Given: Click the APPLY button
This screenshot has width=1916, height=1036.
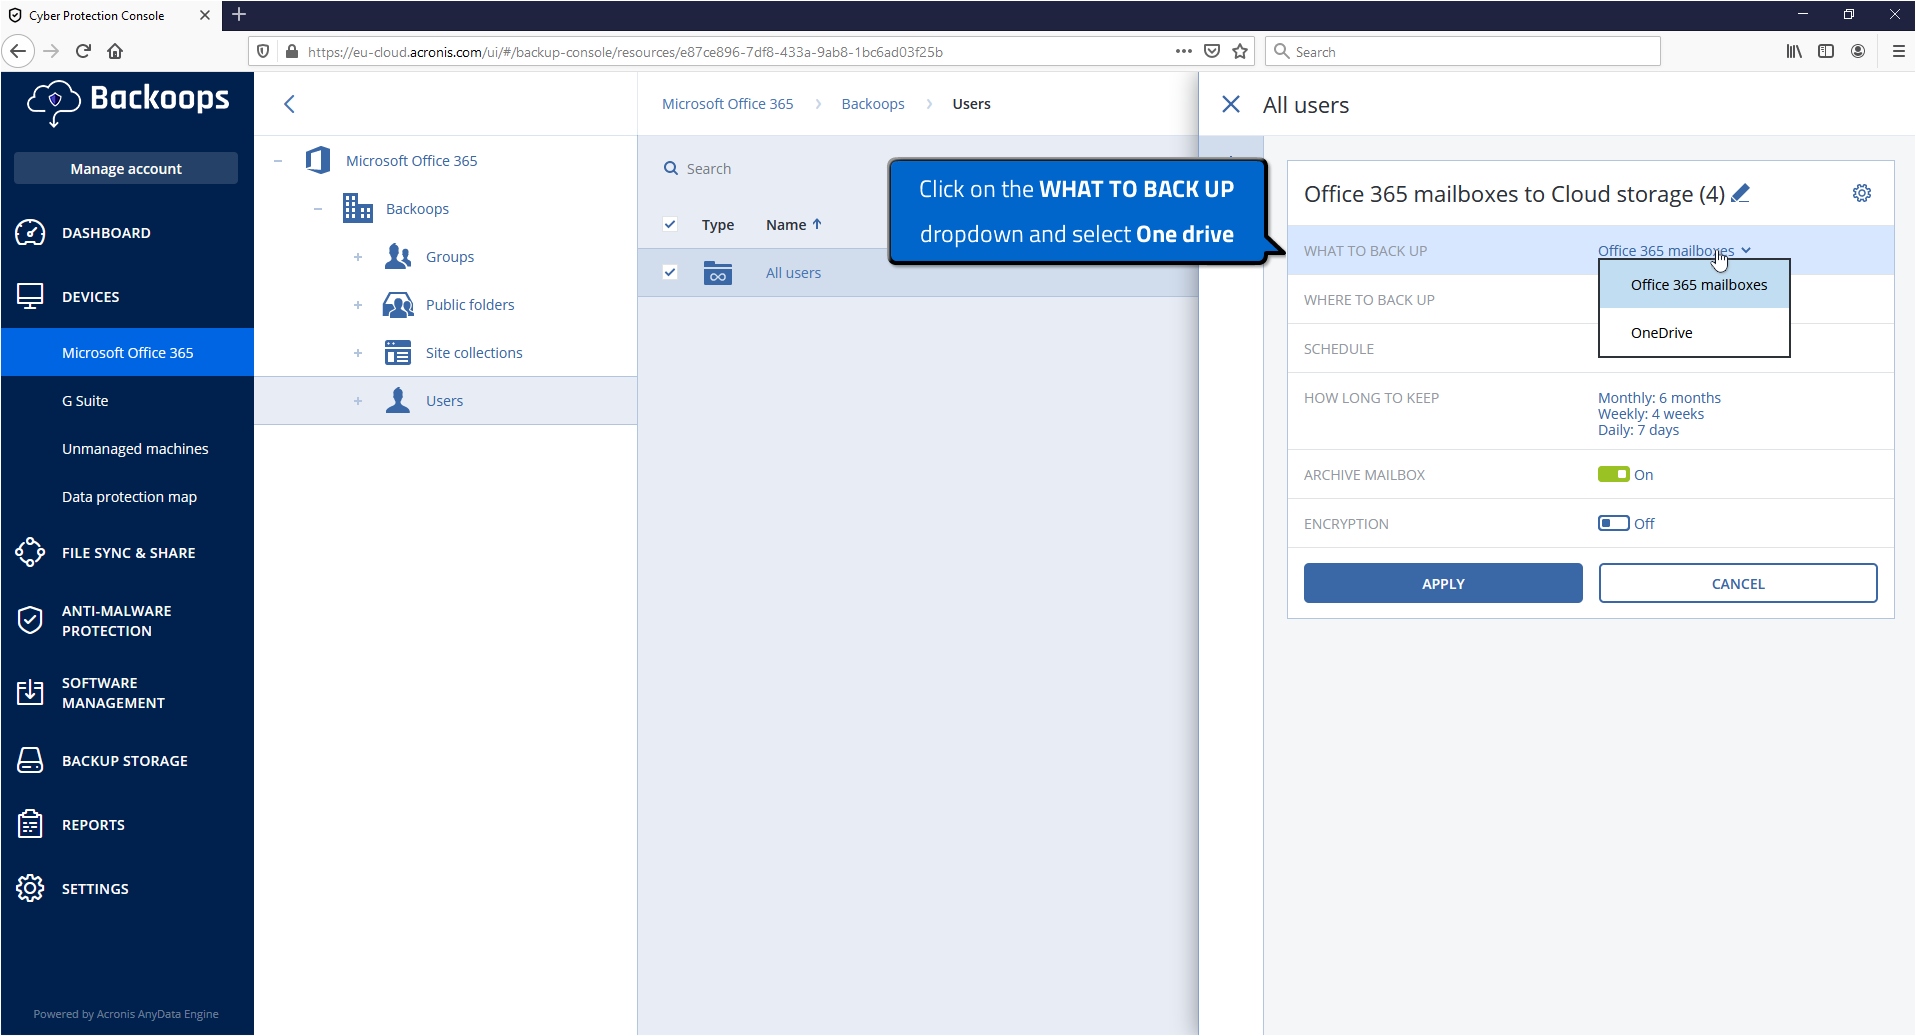Looking at the screenshot, I should pos(1443,583).
